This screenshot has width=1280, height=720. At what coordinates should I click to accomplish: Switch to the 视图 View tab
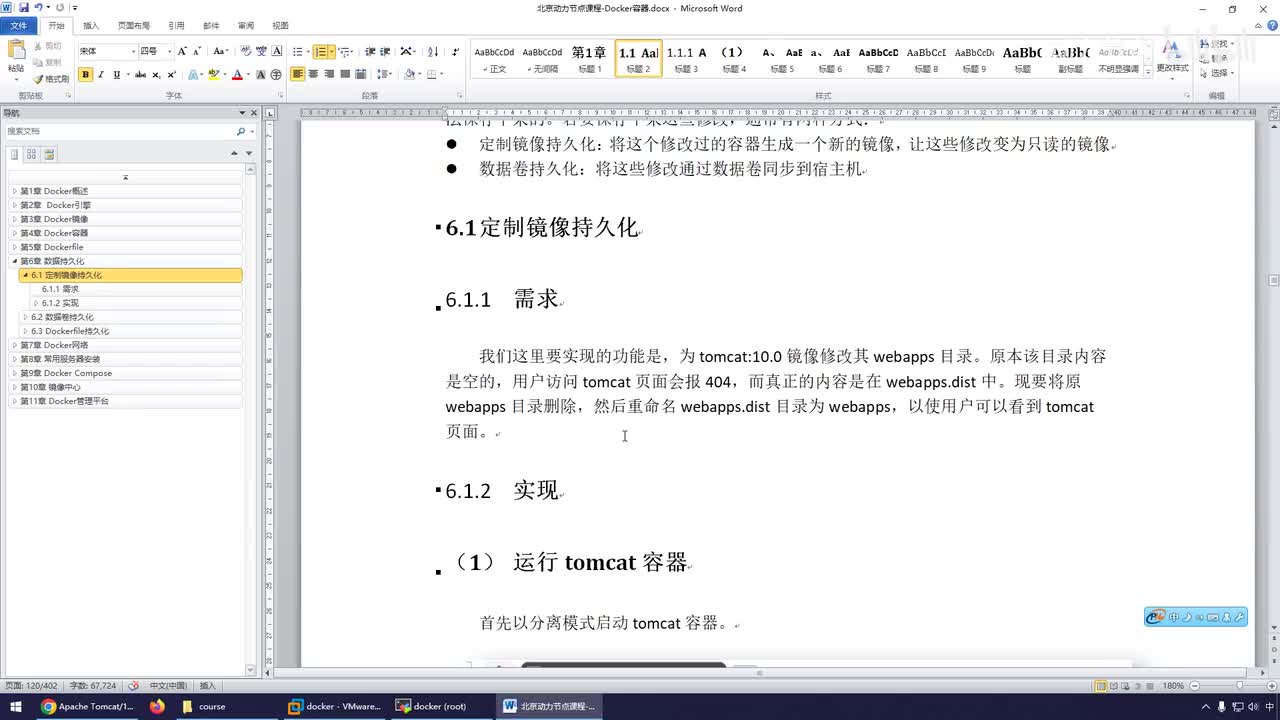click(x=281, y=25)
